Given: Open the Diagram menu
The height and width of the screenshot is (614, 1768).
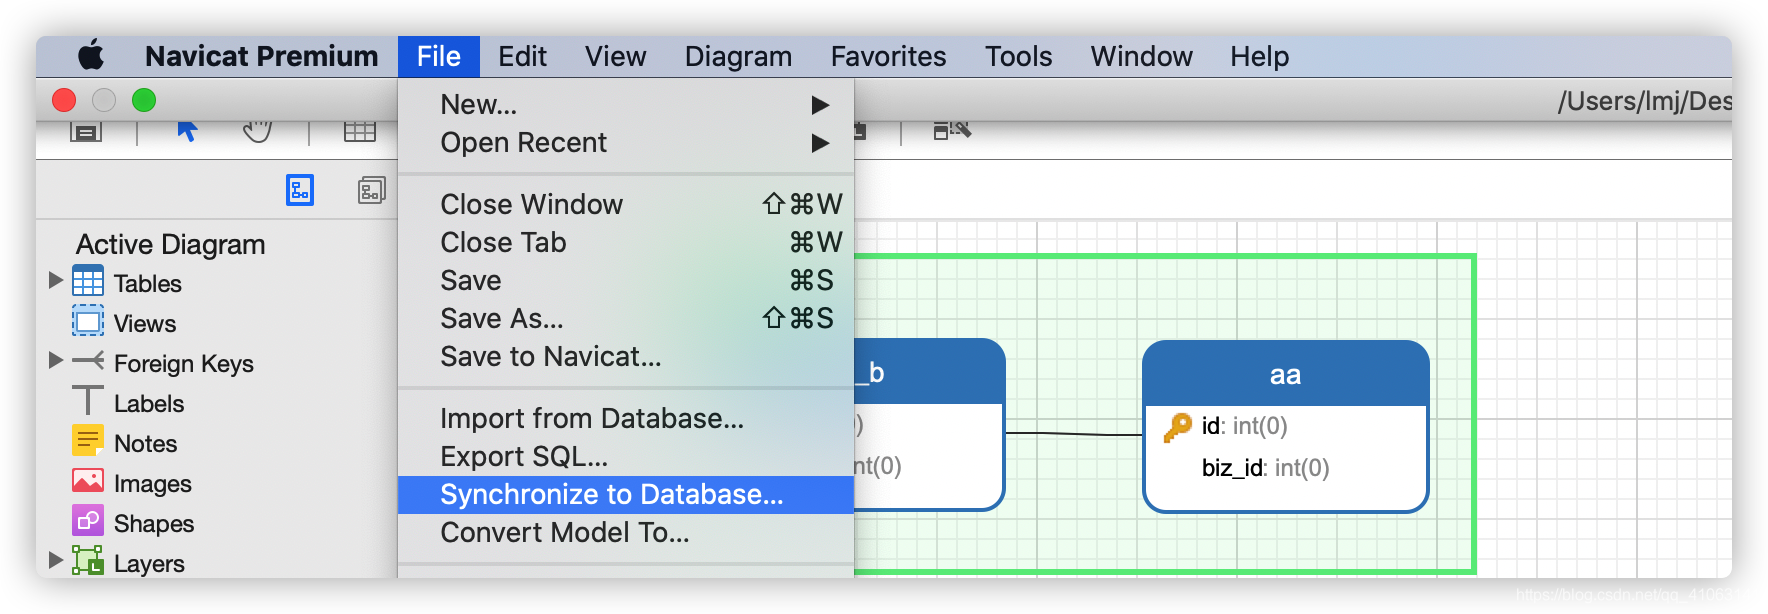Looking at the screenshot, I should [738, 57].
